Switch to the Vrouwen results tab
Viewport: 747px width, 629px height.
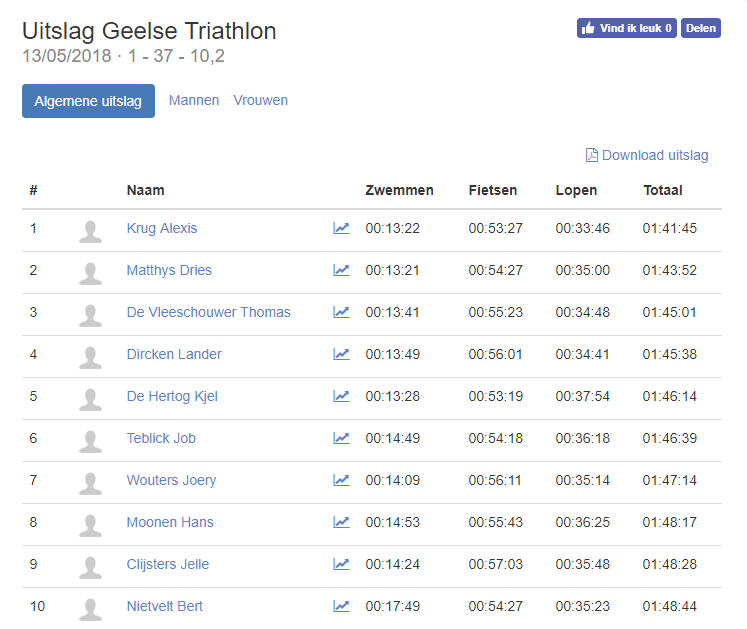tap(261, 101)
